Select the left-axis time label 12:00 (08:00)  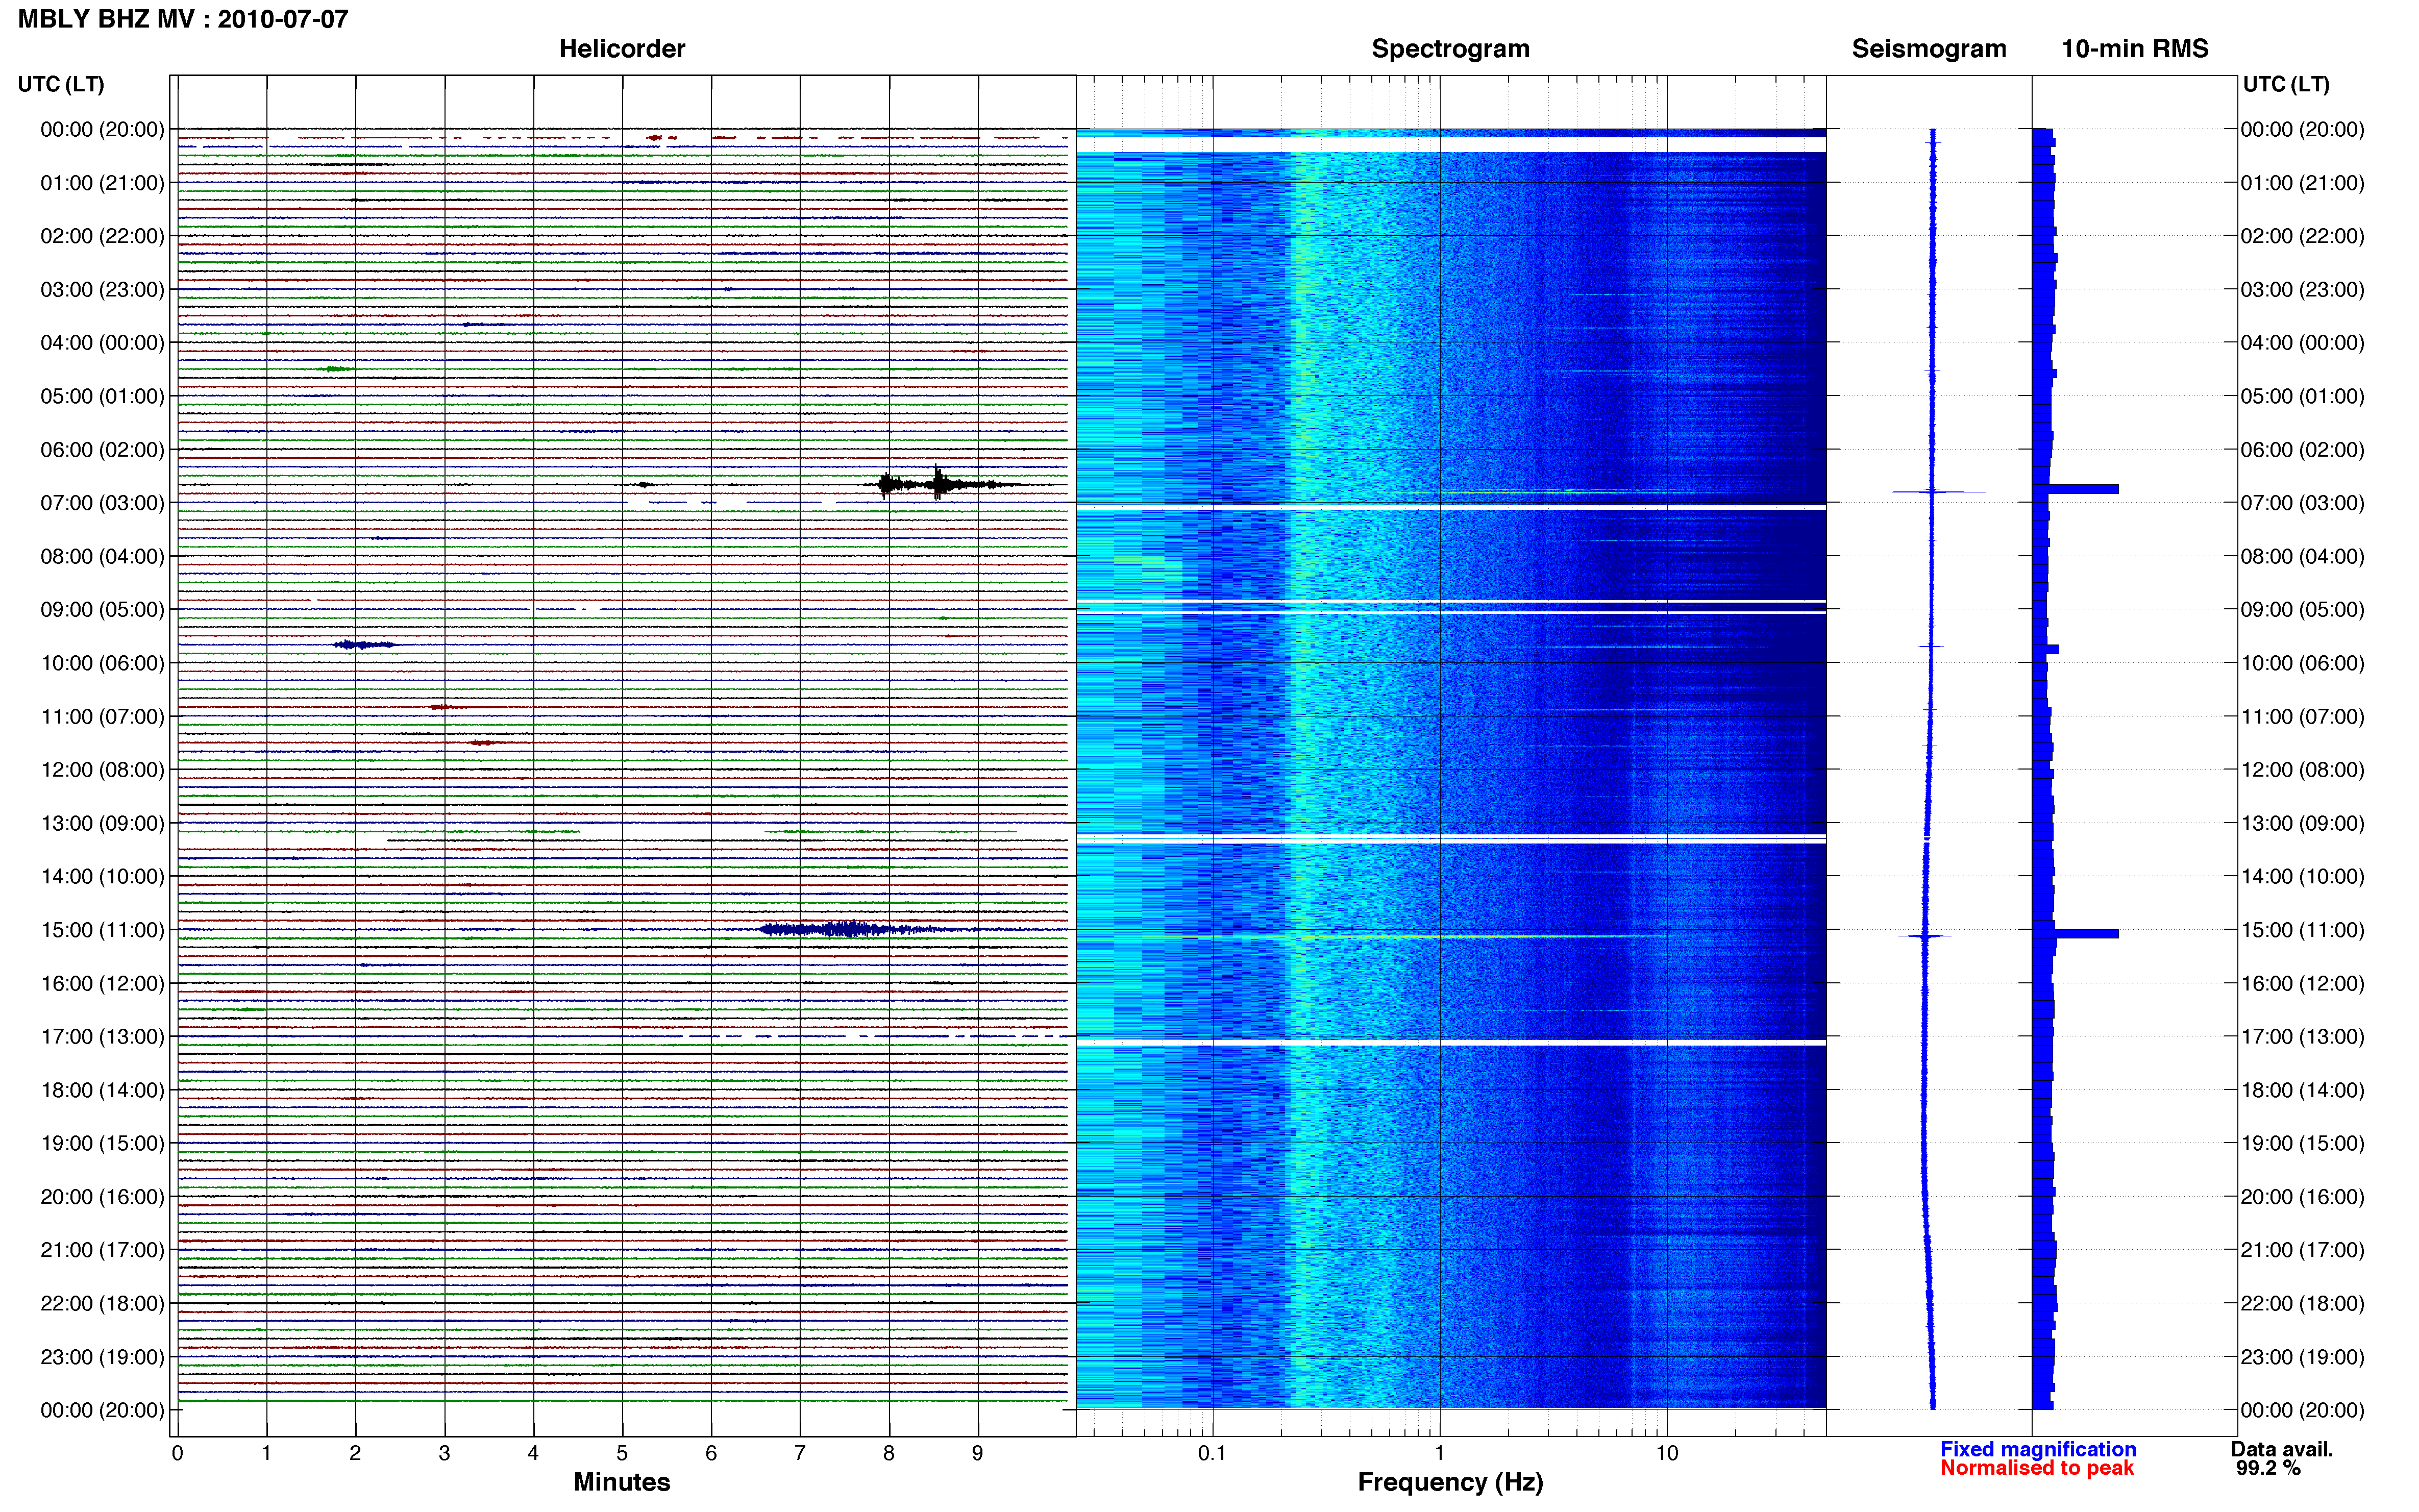click(102, 770)
